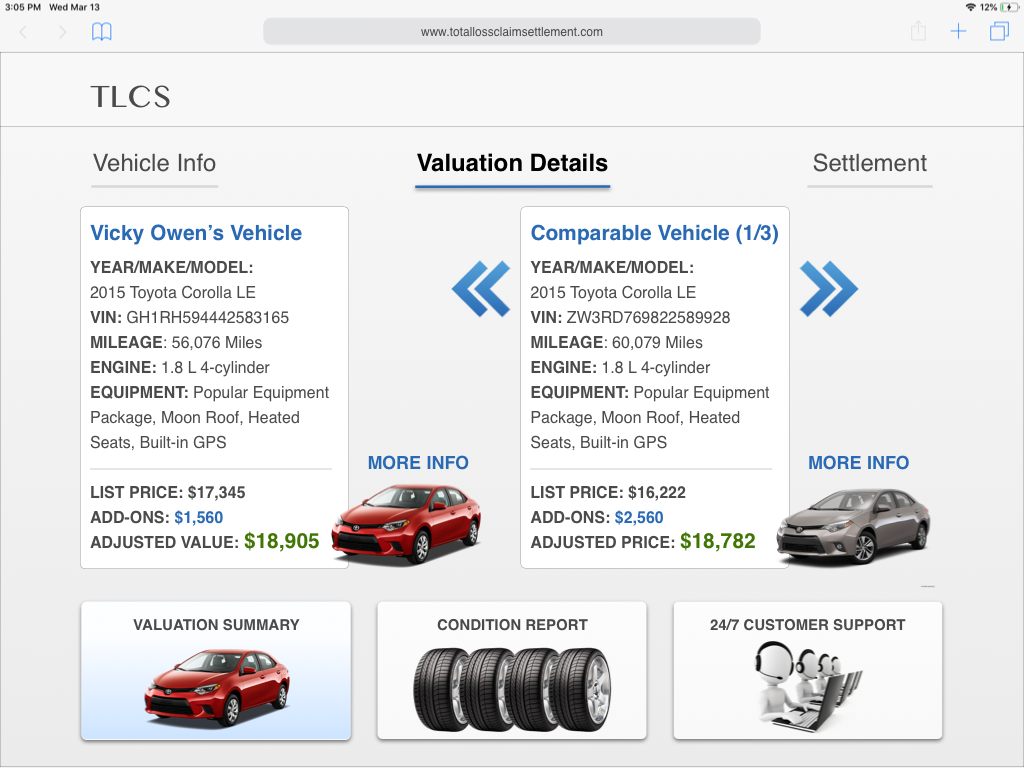
Task: Check the battery status icon
Action: point(1009,7)
